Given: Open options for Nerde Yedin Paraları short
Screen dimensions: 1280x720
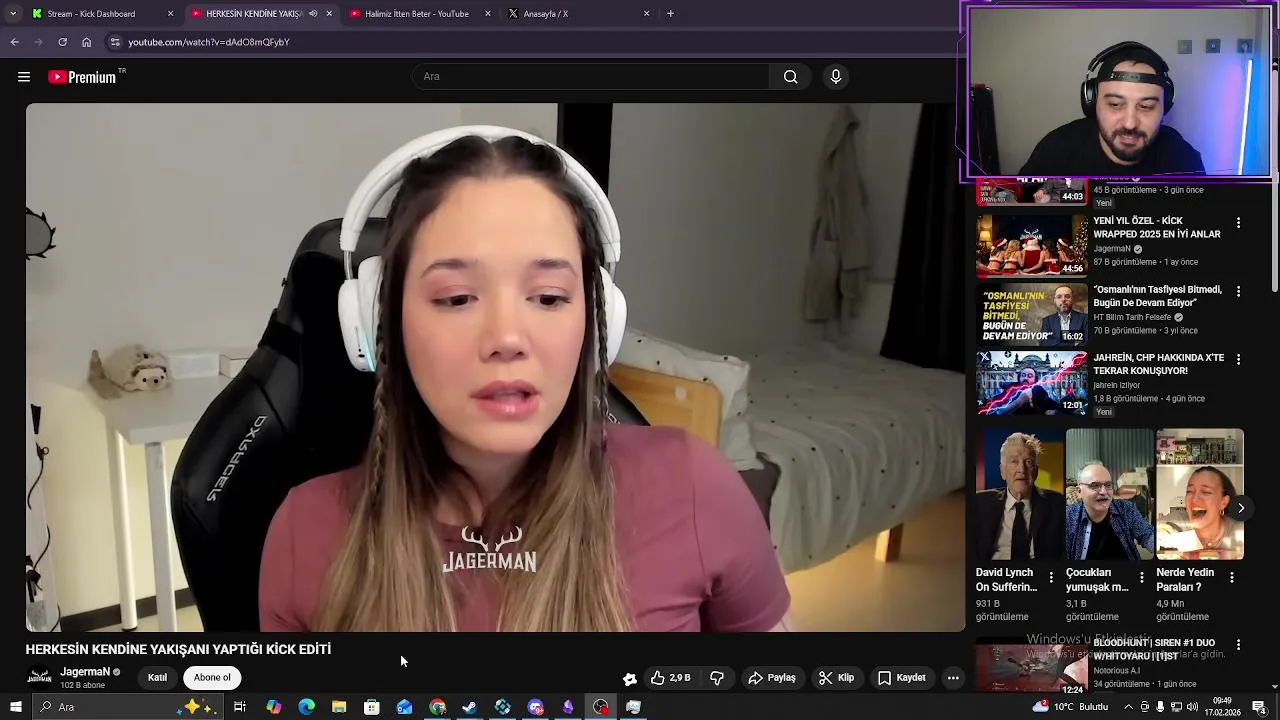Looking at the screenshot, I should pyautogui.click(x=1232, y=578).
